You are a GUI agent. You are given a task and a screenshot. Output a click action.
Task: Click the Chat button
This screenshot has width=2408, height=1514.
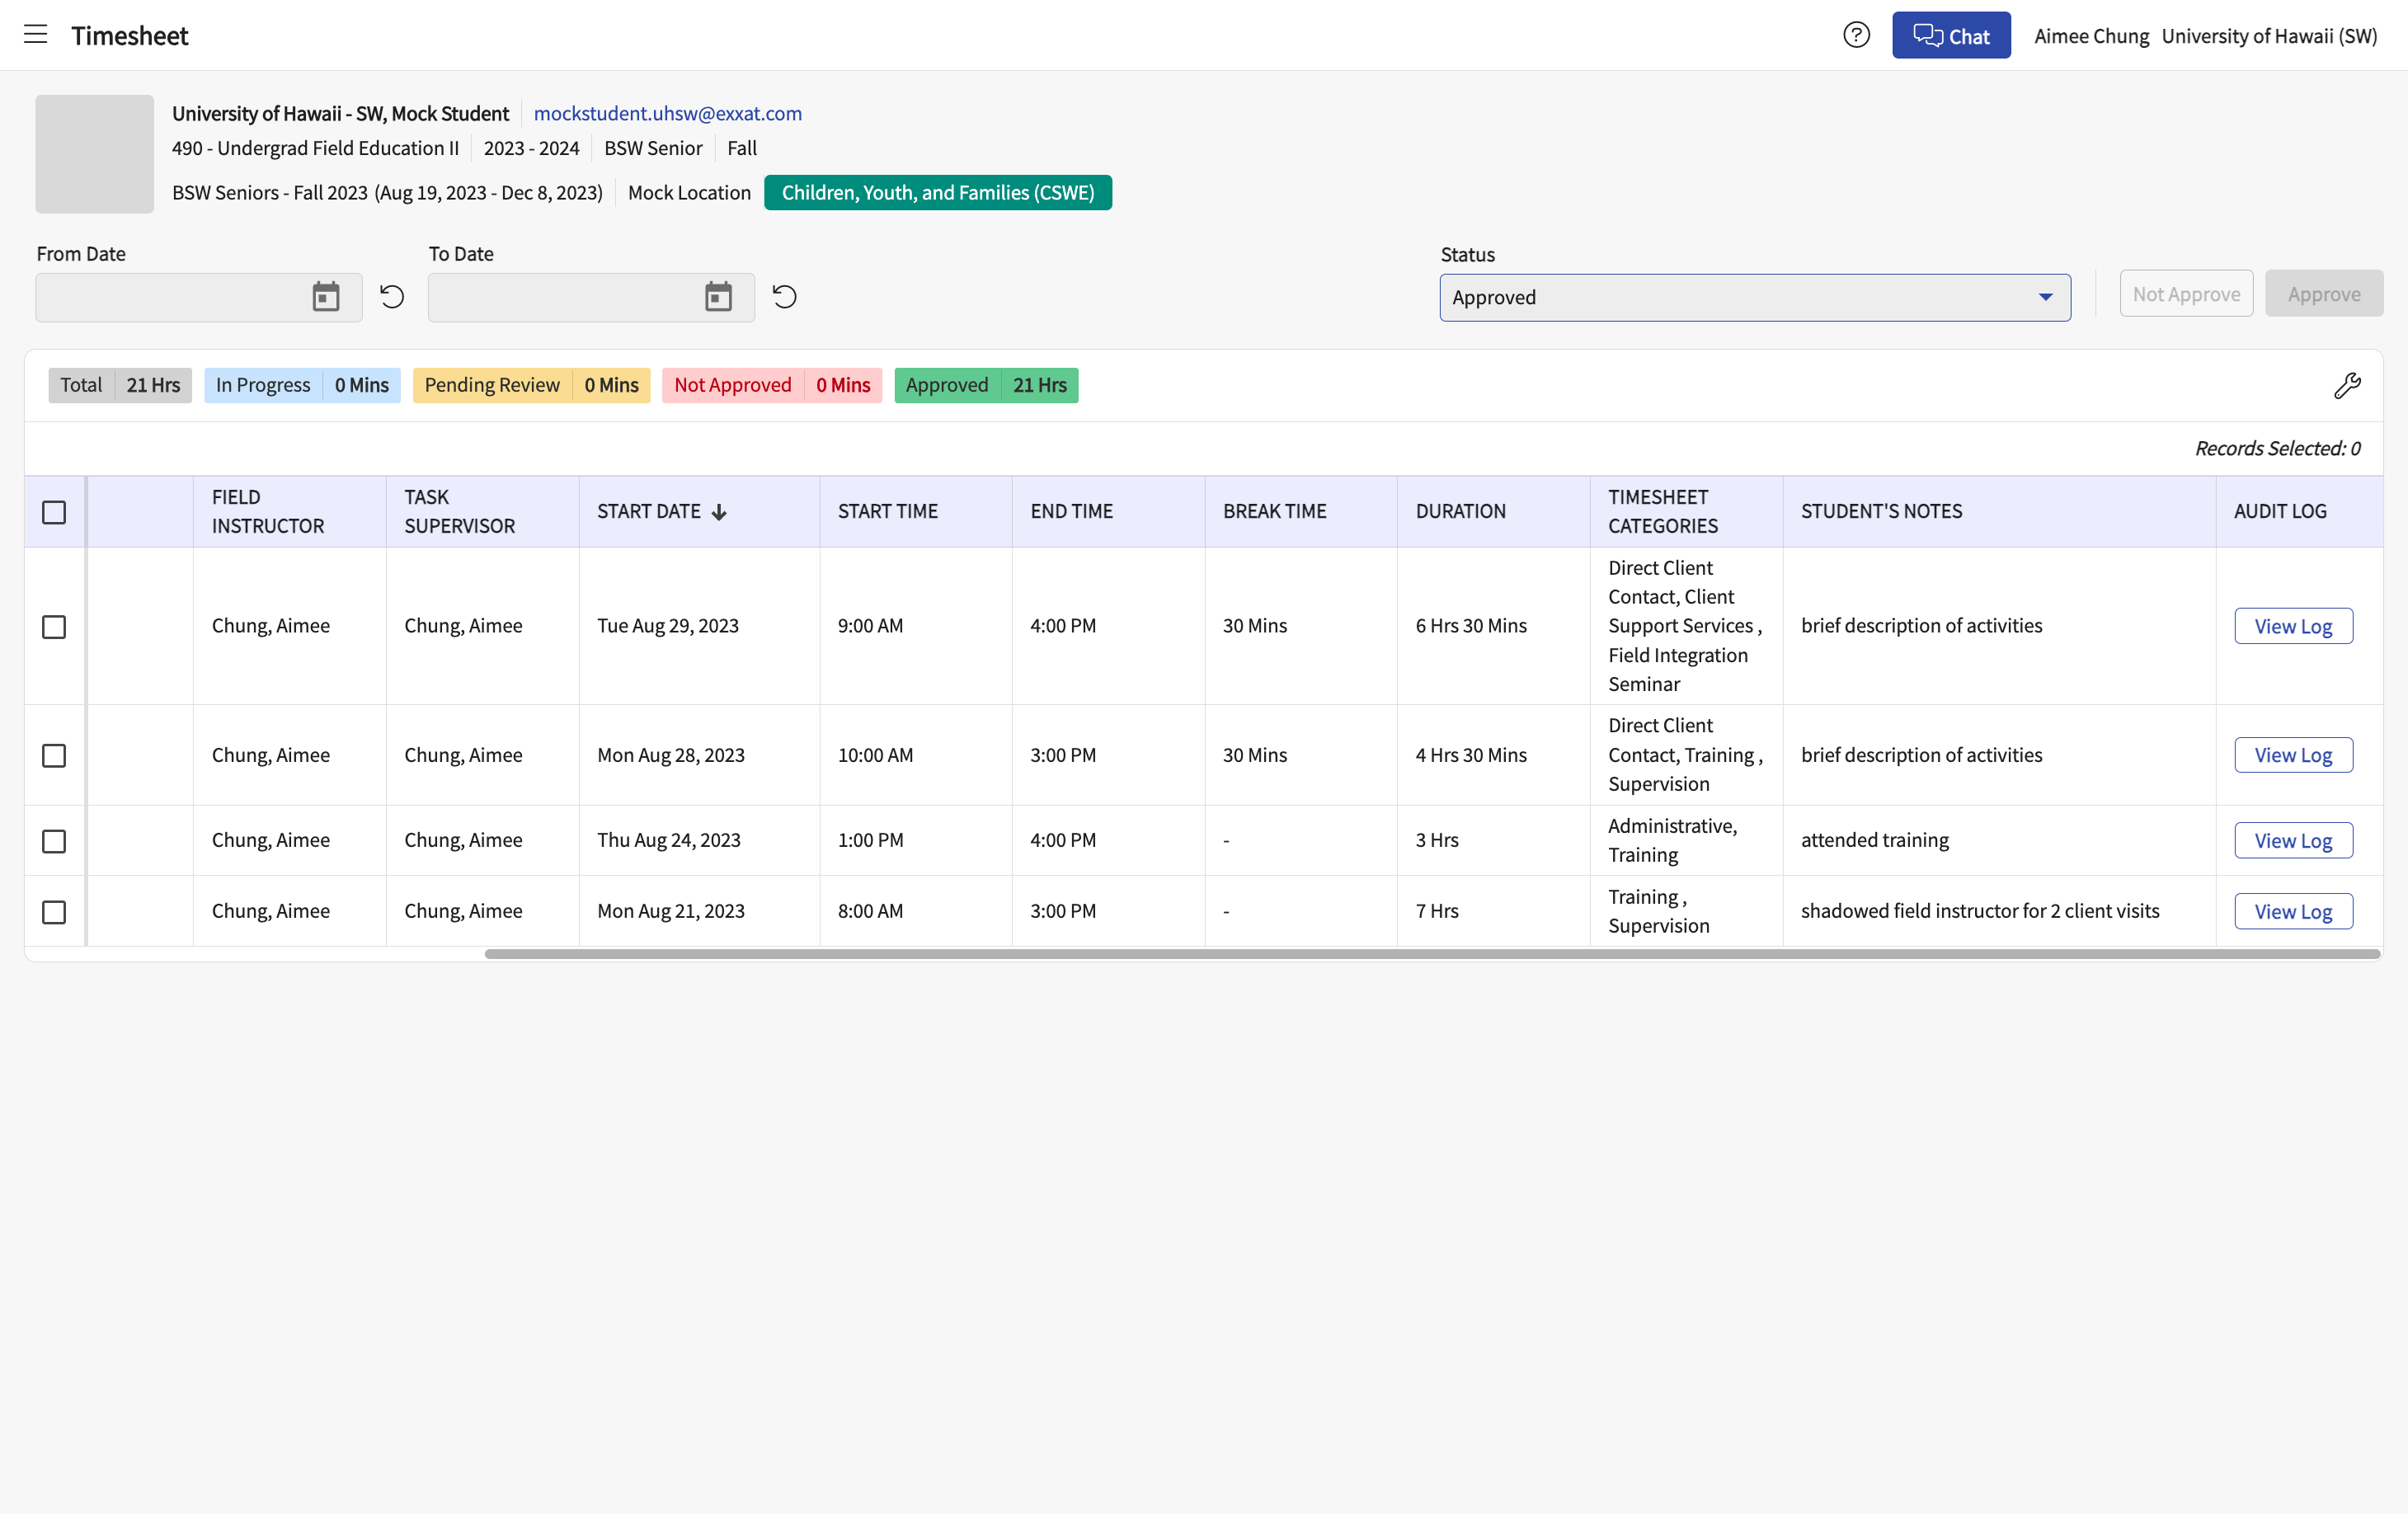pyautogui.click(x=1950, y=35)
